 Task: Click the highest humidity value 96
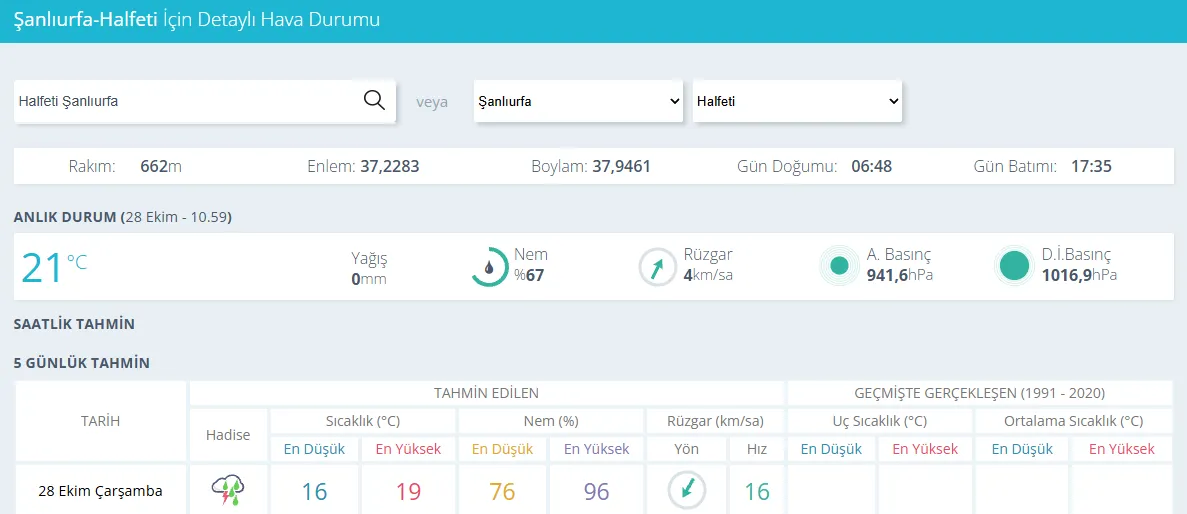[x=596, y=491]
